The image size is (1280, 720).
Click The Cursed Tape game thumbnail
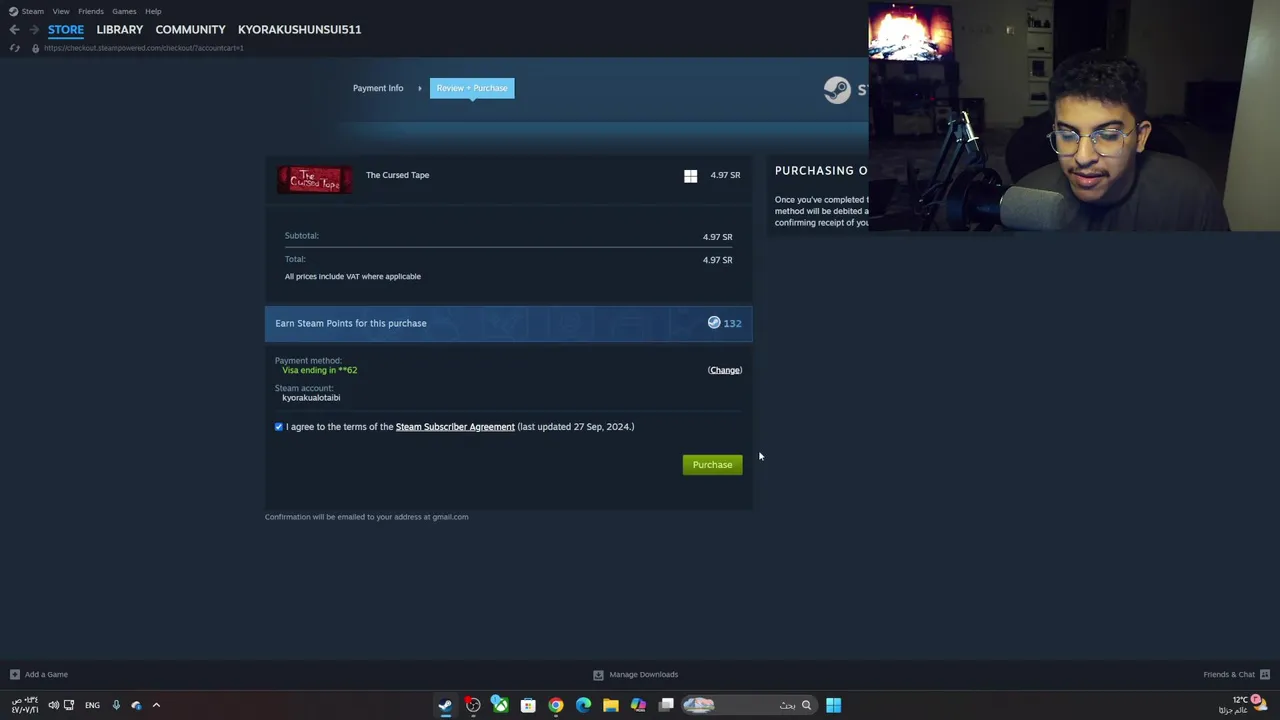click(x=315, y=180)
